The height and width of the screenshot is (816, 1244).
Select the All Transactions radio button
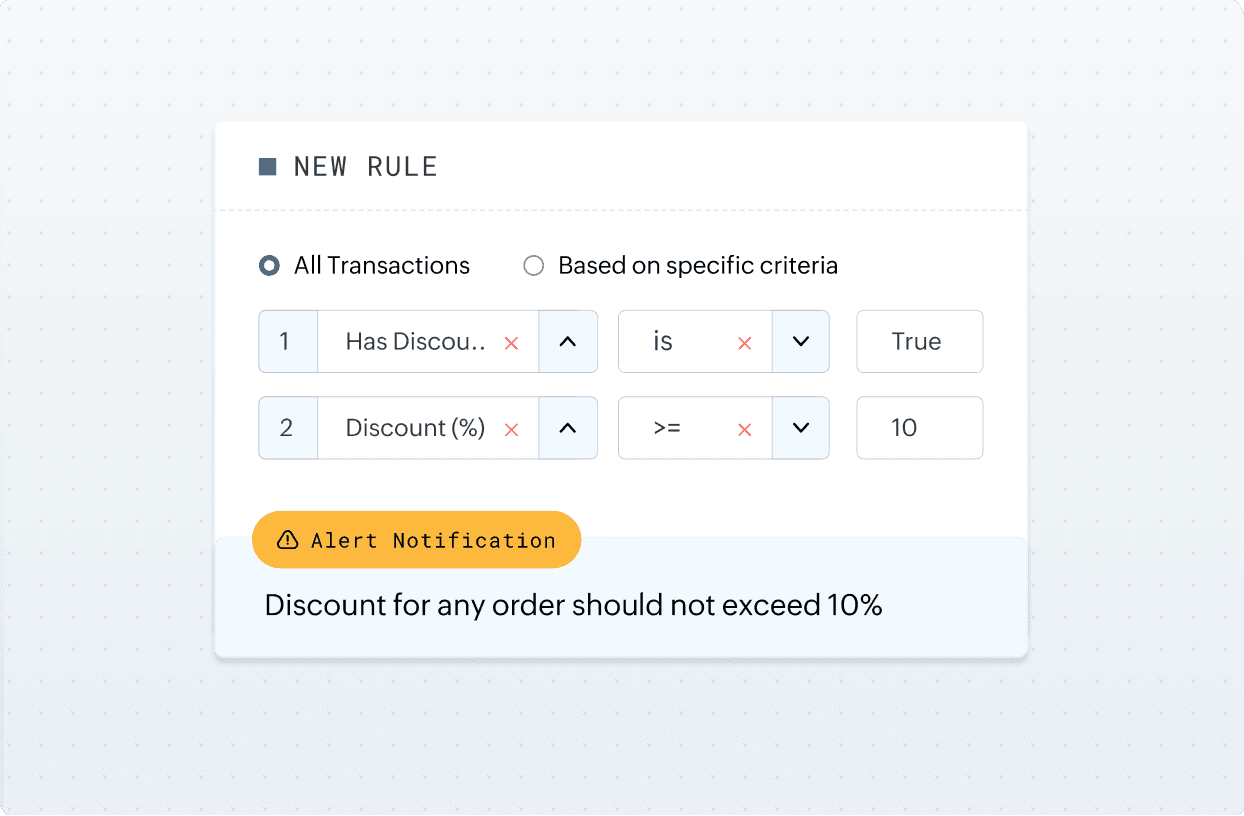[x=269, y=265]
